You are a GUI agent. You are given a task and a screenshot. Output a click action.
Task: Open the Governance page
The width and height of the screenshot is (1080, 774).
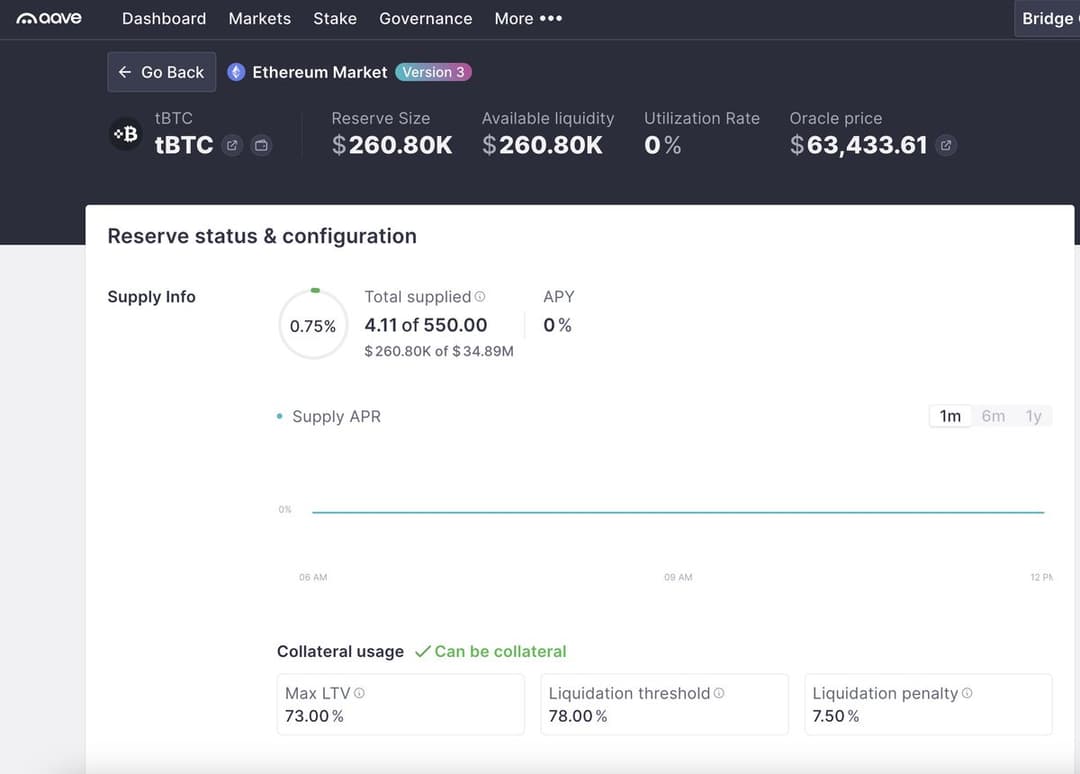[x=426, y=19]
